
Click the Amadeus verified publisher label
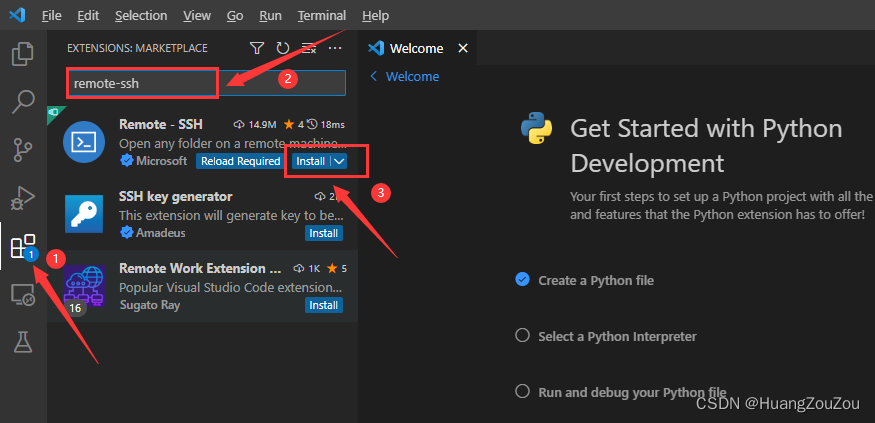[153, 233]
